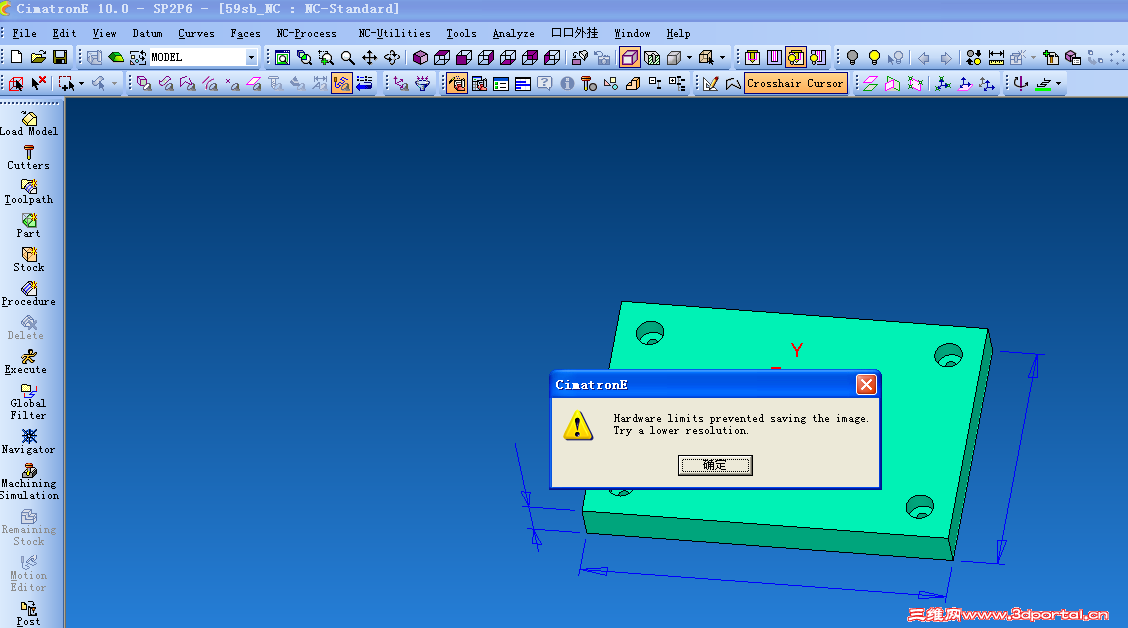
Task: Click the yellow light bulb icon
Action: click(874, 58)
